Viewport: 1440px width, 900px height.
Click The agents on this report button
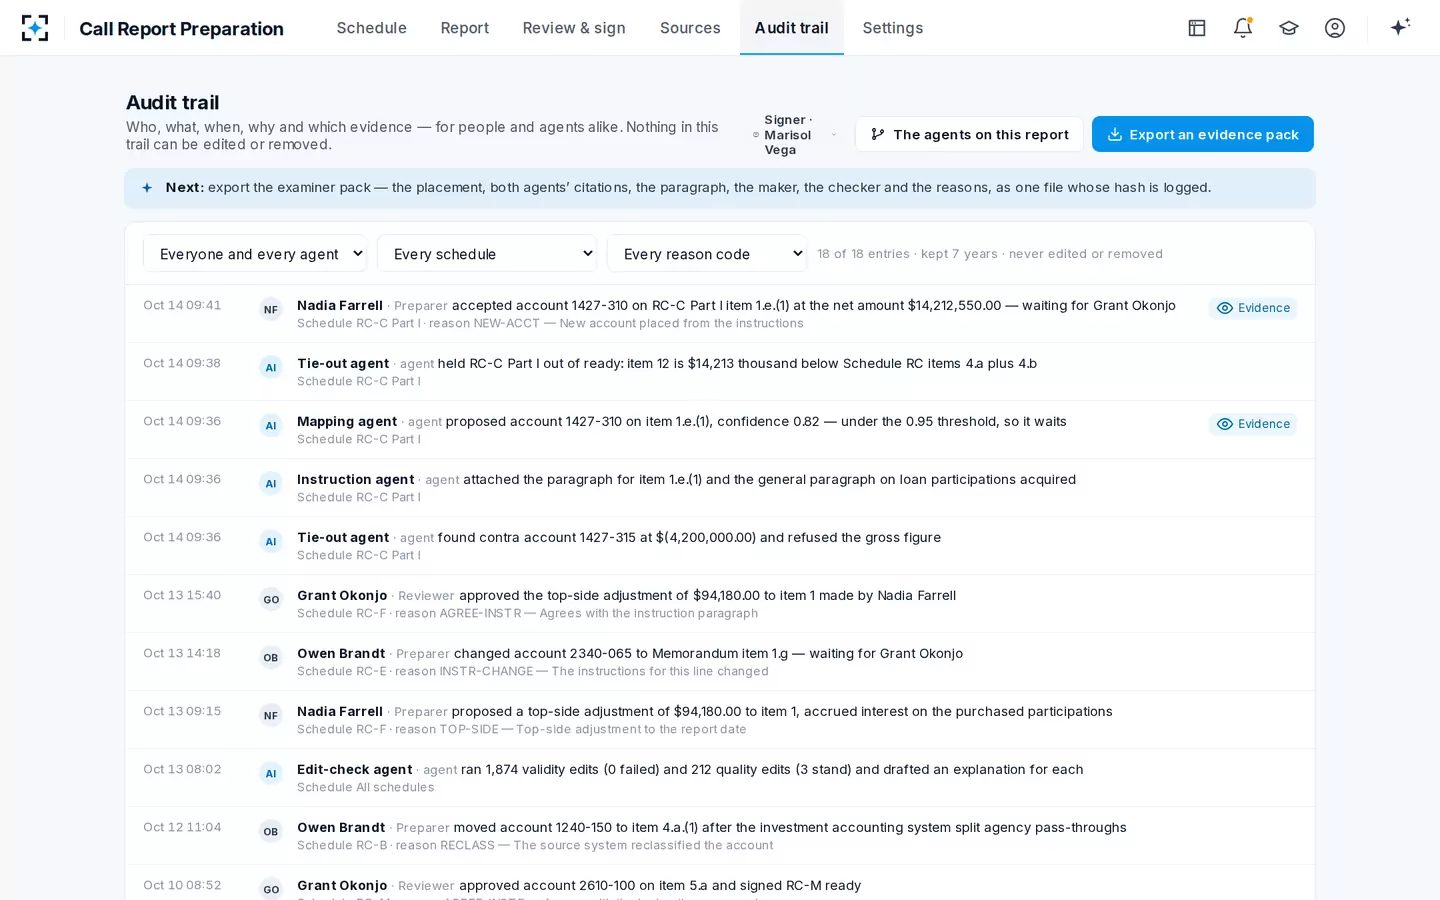click(969, 134)
